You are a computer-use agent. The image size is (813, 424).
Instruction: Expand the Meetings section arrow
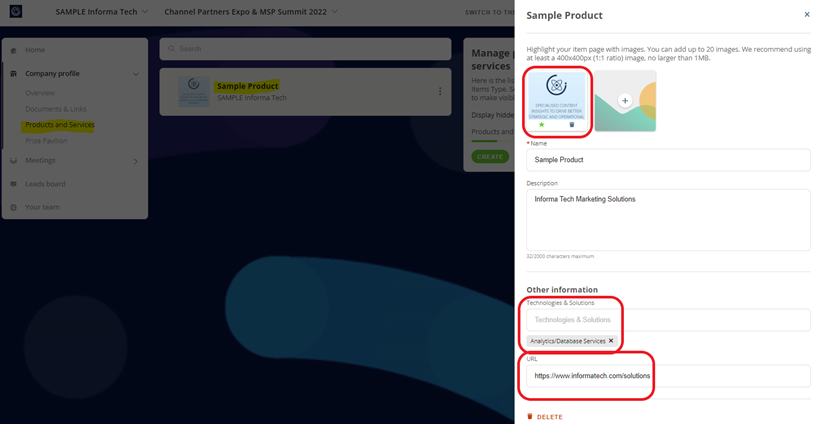[136, 161]
